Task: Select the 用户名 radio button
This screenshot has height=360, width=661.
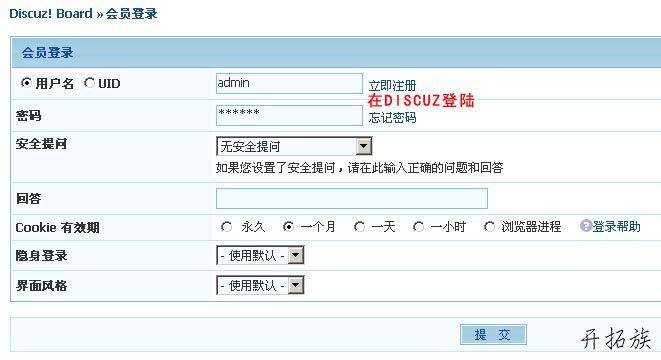Action: coord(26,83)
